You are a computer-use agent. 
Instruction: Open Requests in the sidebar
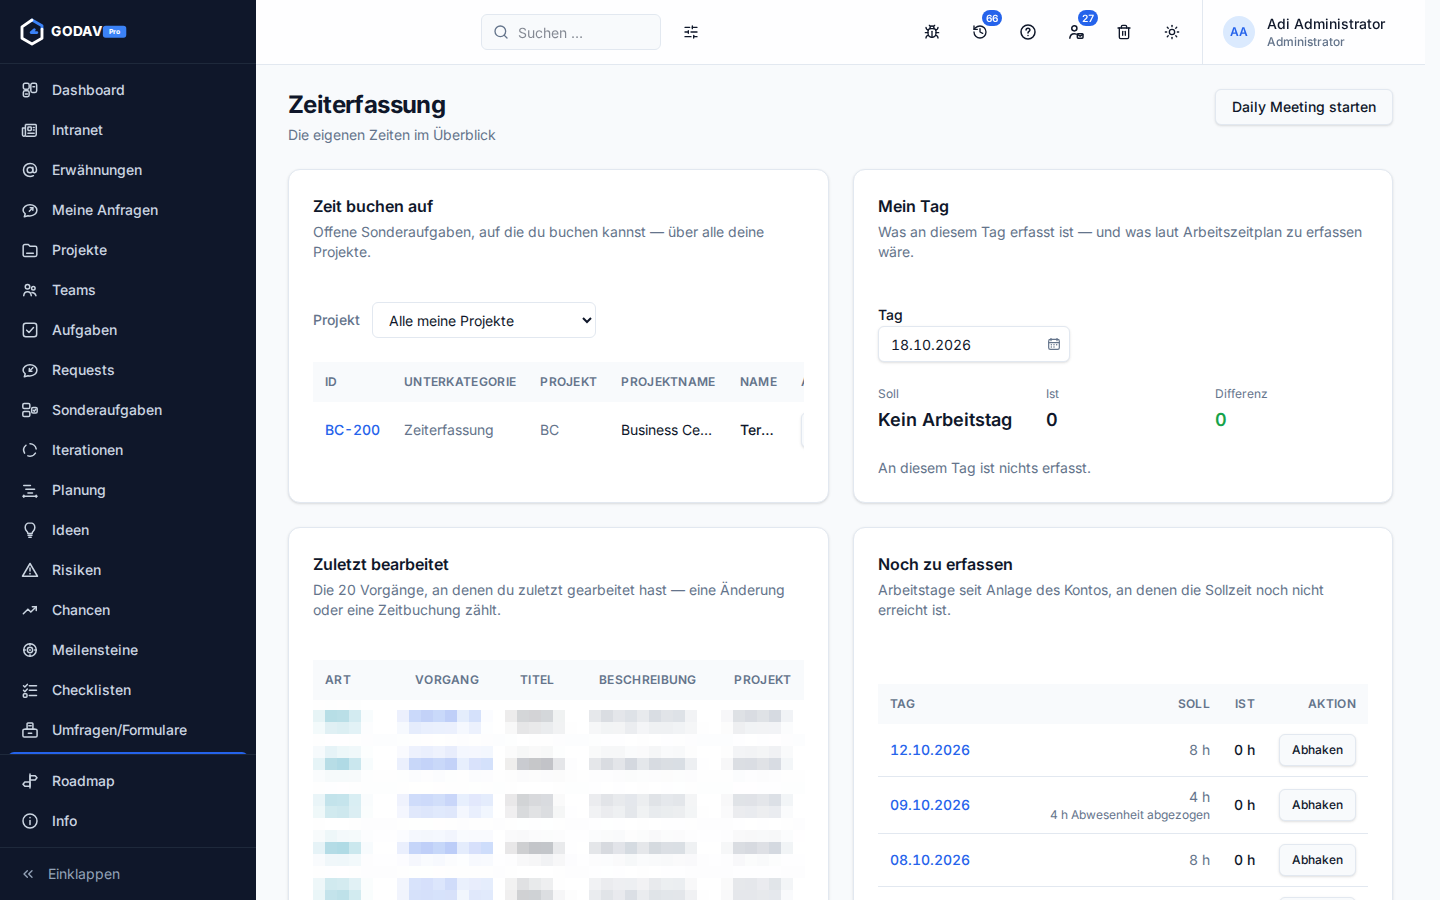(128, 370)
